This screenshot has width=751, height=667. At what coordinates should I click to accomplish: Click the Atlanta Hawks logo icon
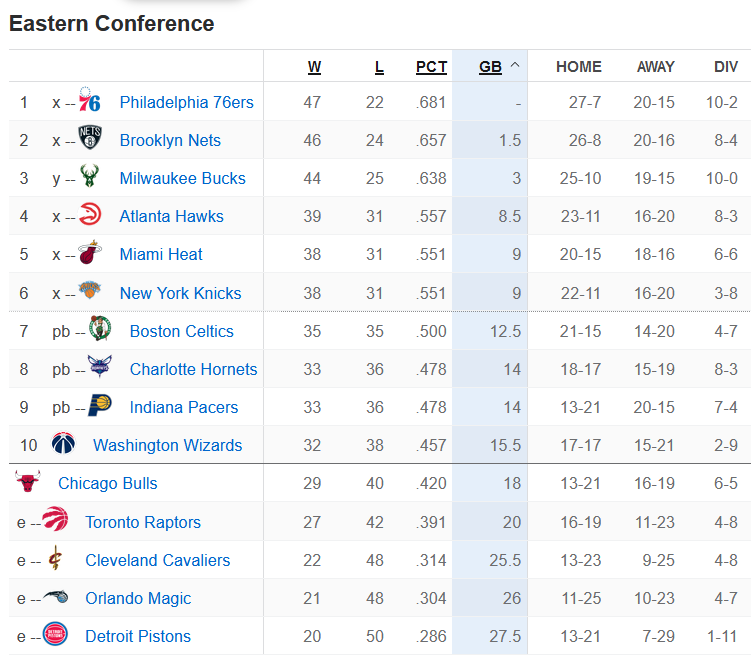[90, 214]
